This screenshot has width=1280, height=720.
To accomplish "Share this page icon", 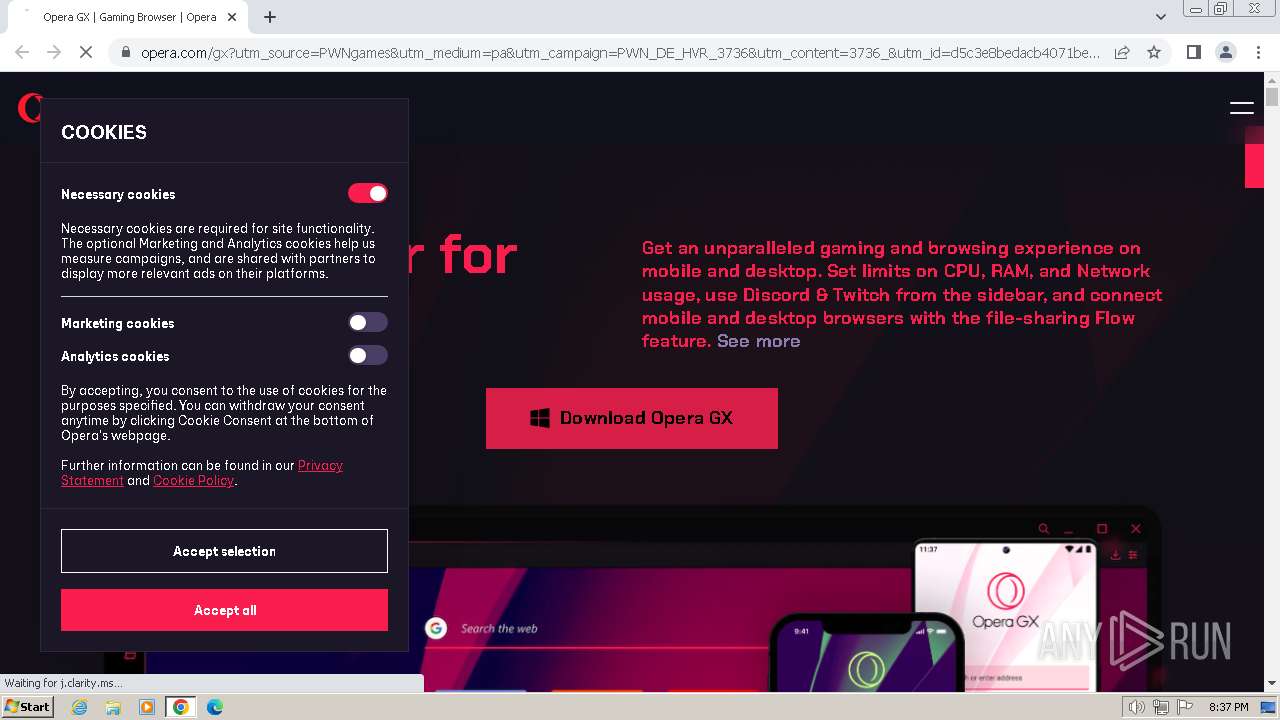I will [1122, 52].
